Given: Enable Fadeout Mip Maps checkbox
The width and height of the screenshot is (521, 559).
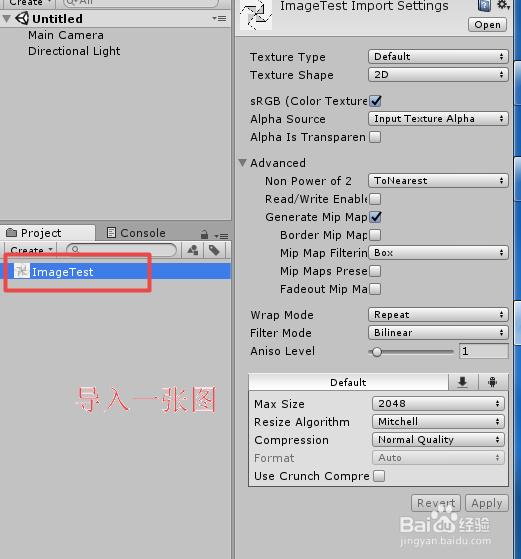Looking at the screenshot, I should click(x=375, y=289).
